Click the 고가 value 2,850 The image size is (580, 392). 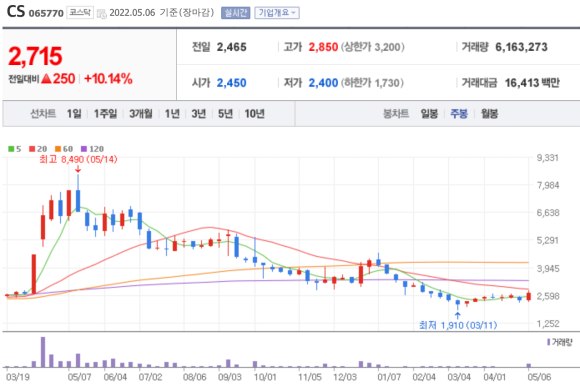pyautogui.click(x=323, y=47)
